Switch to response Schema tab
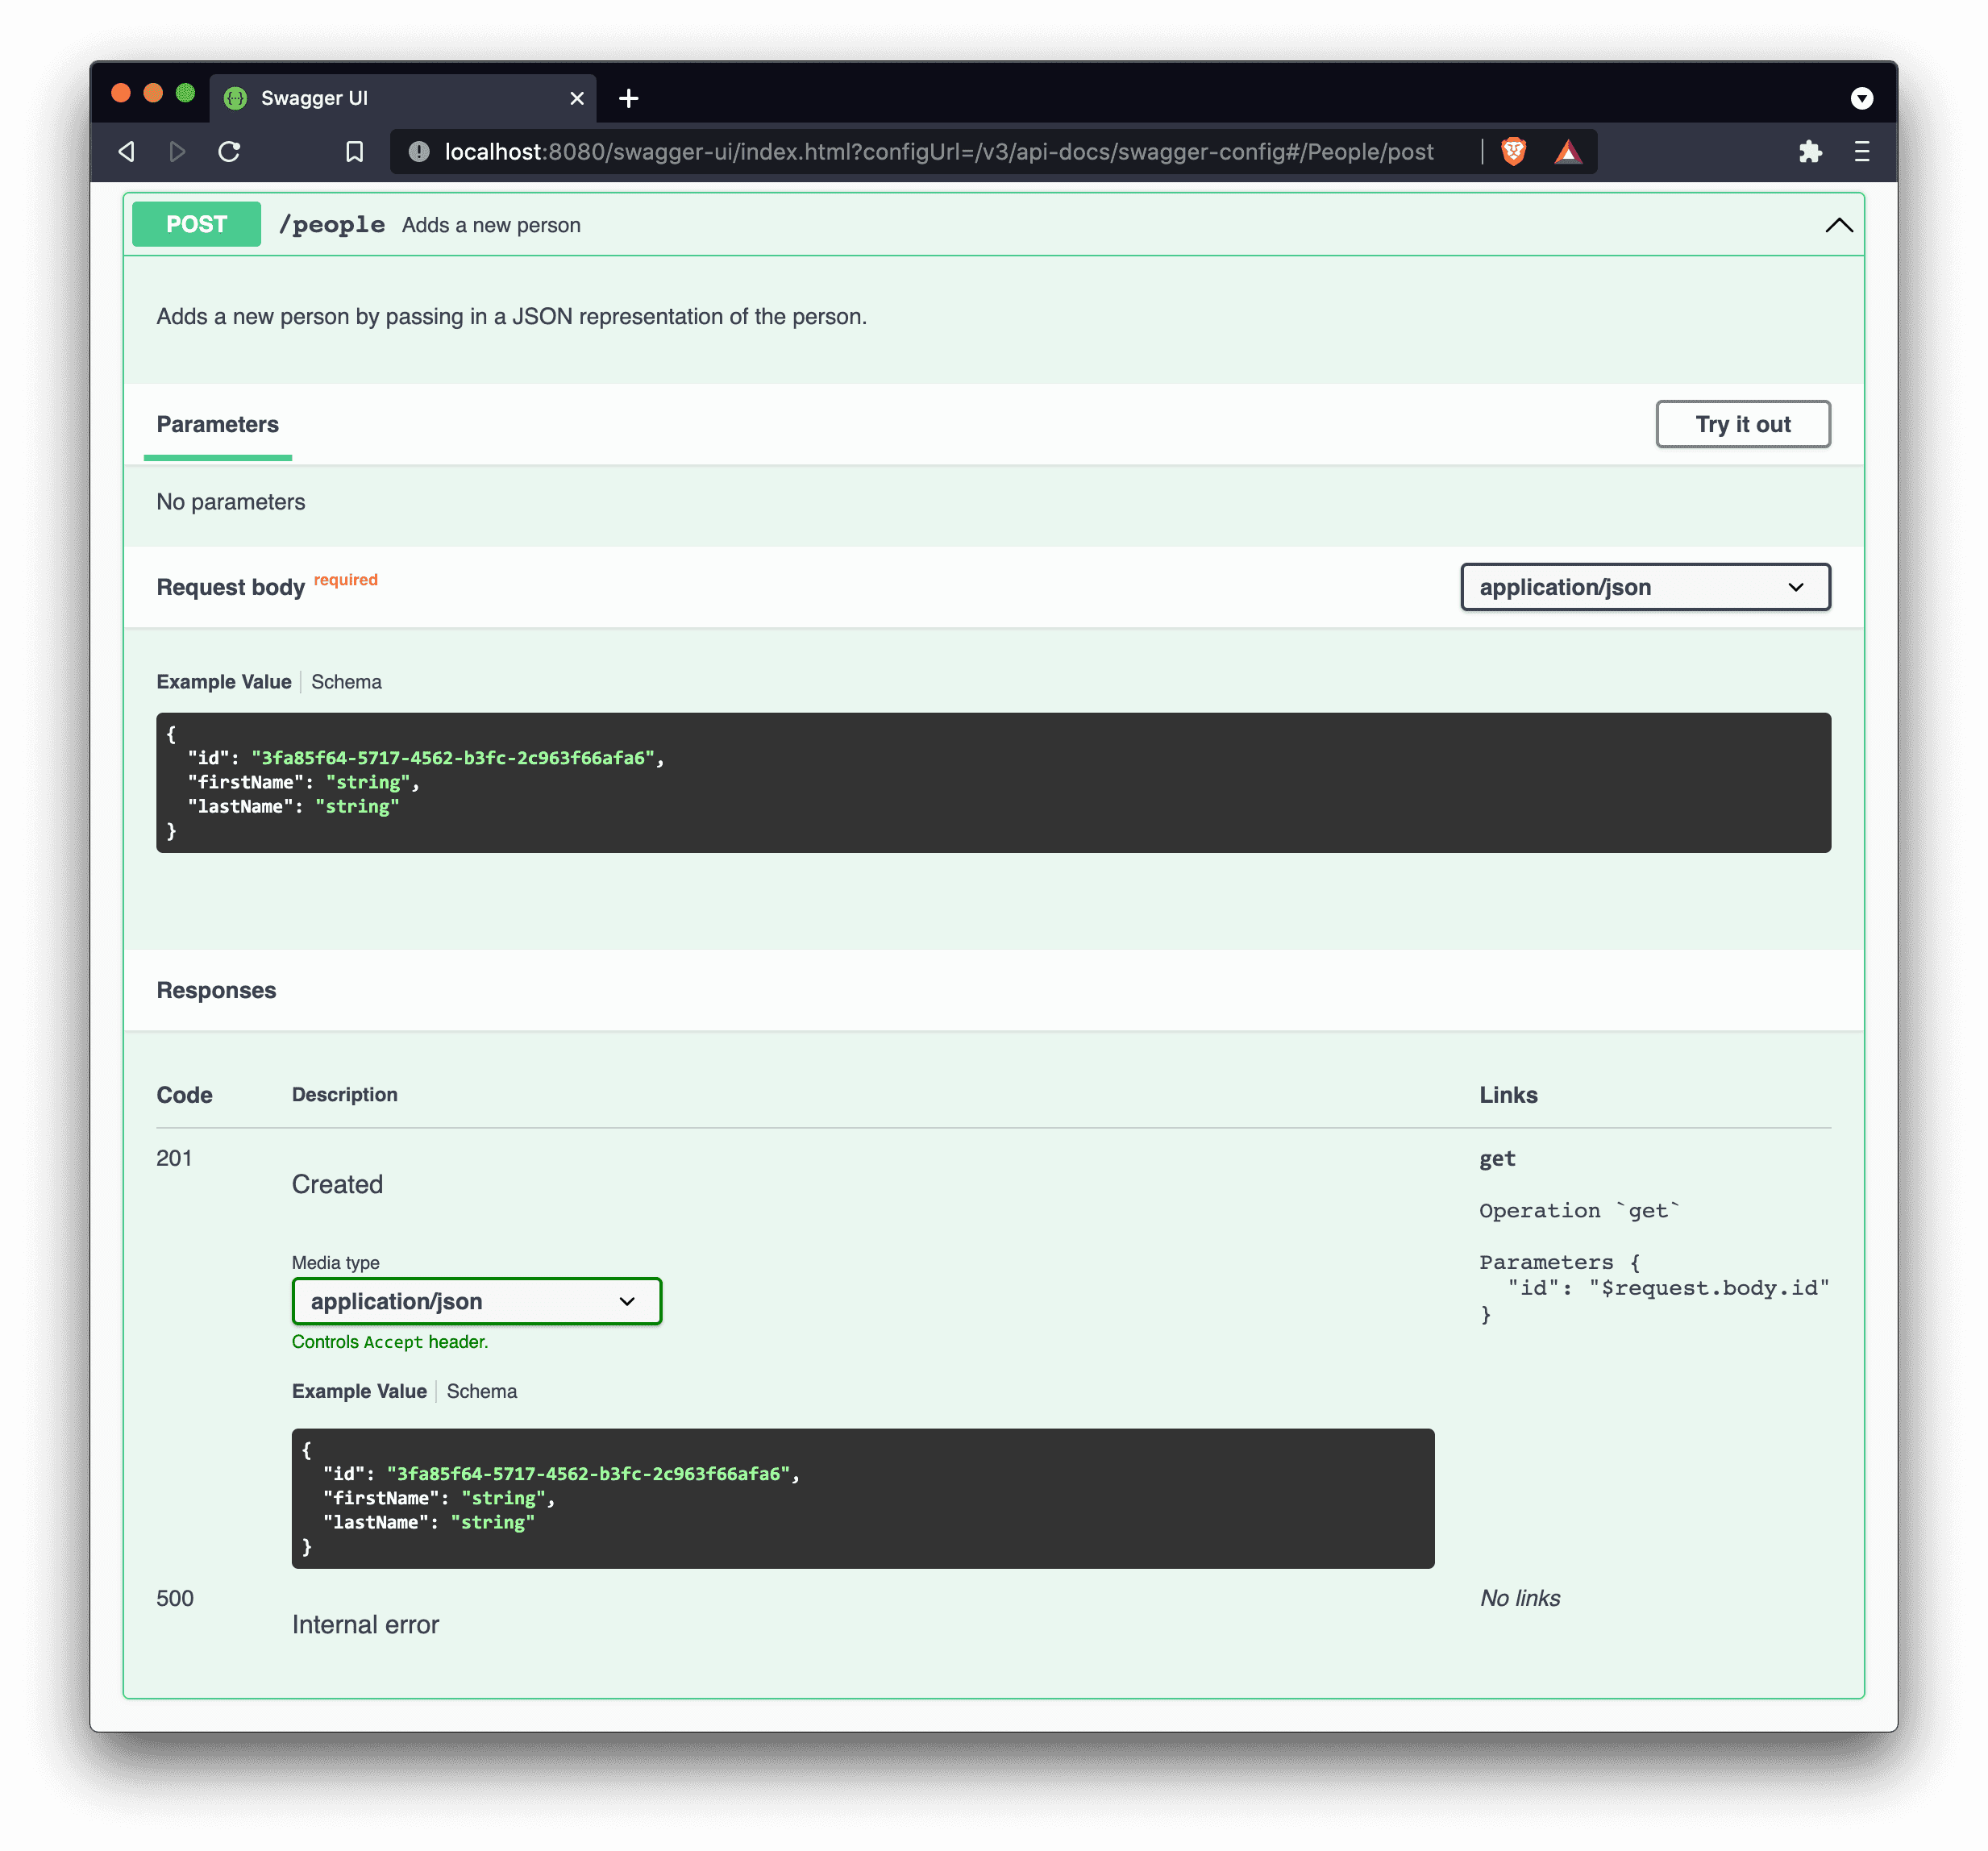The image size is (1988, 1851). [x=482, y=1391]
